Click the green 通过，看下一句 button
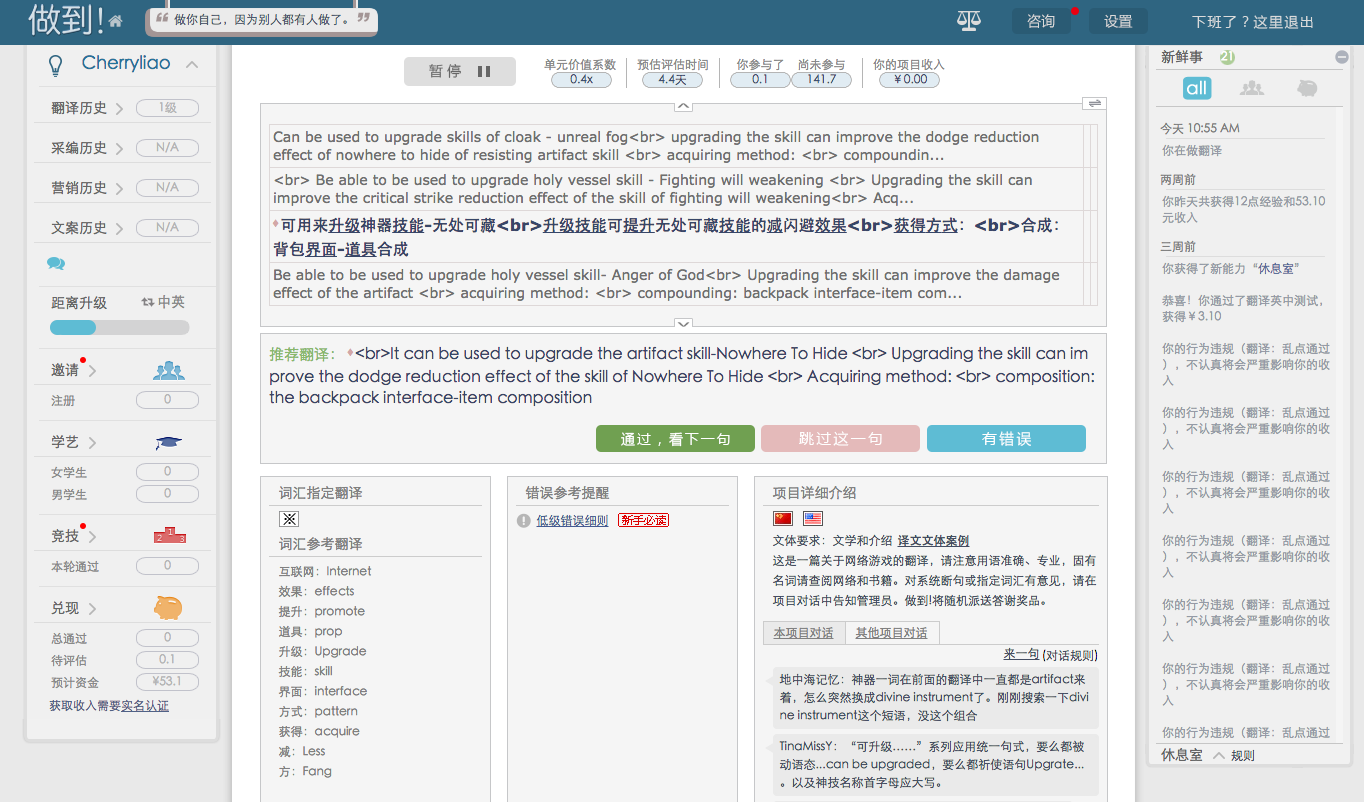This screenshot has width=1364, height=802. pos(675,439)
